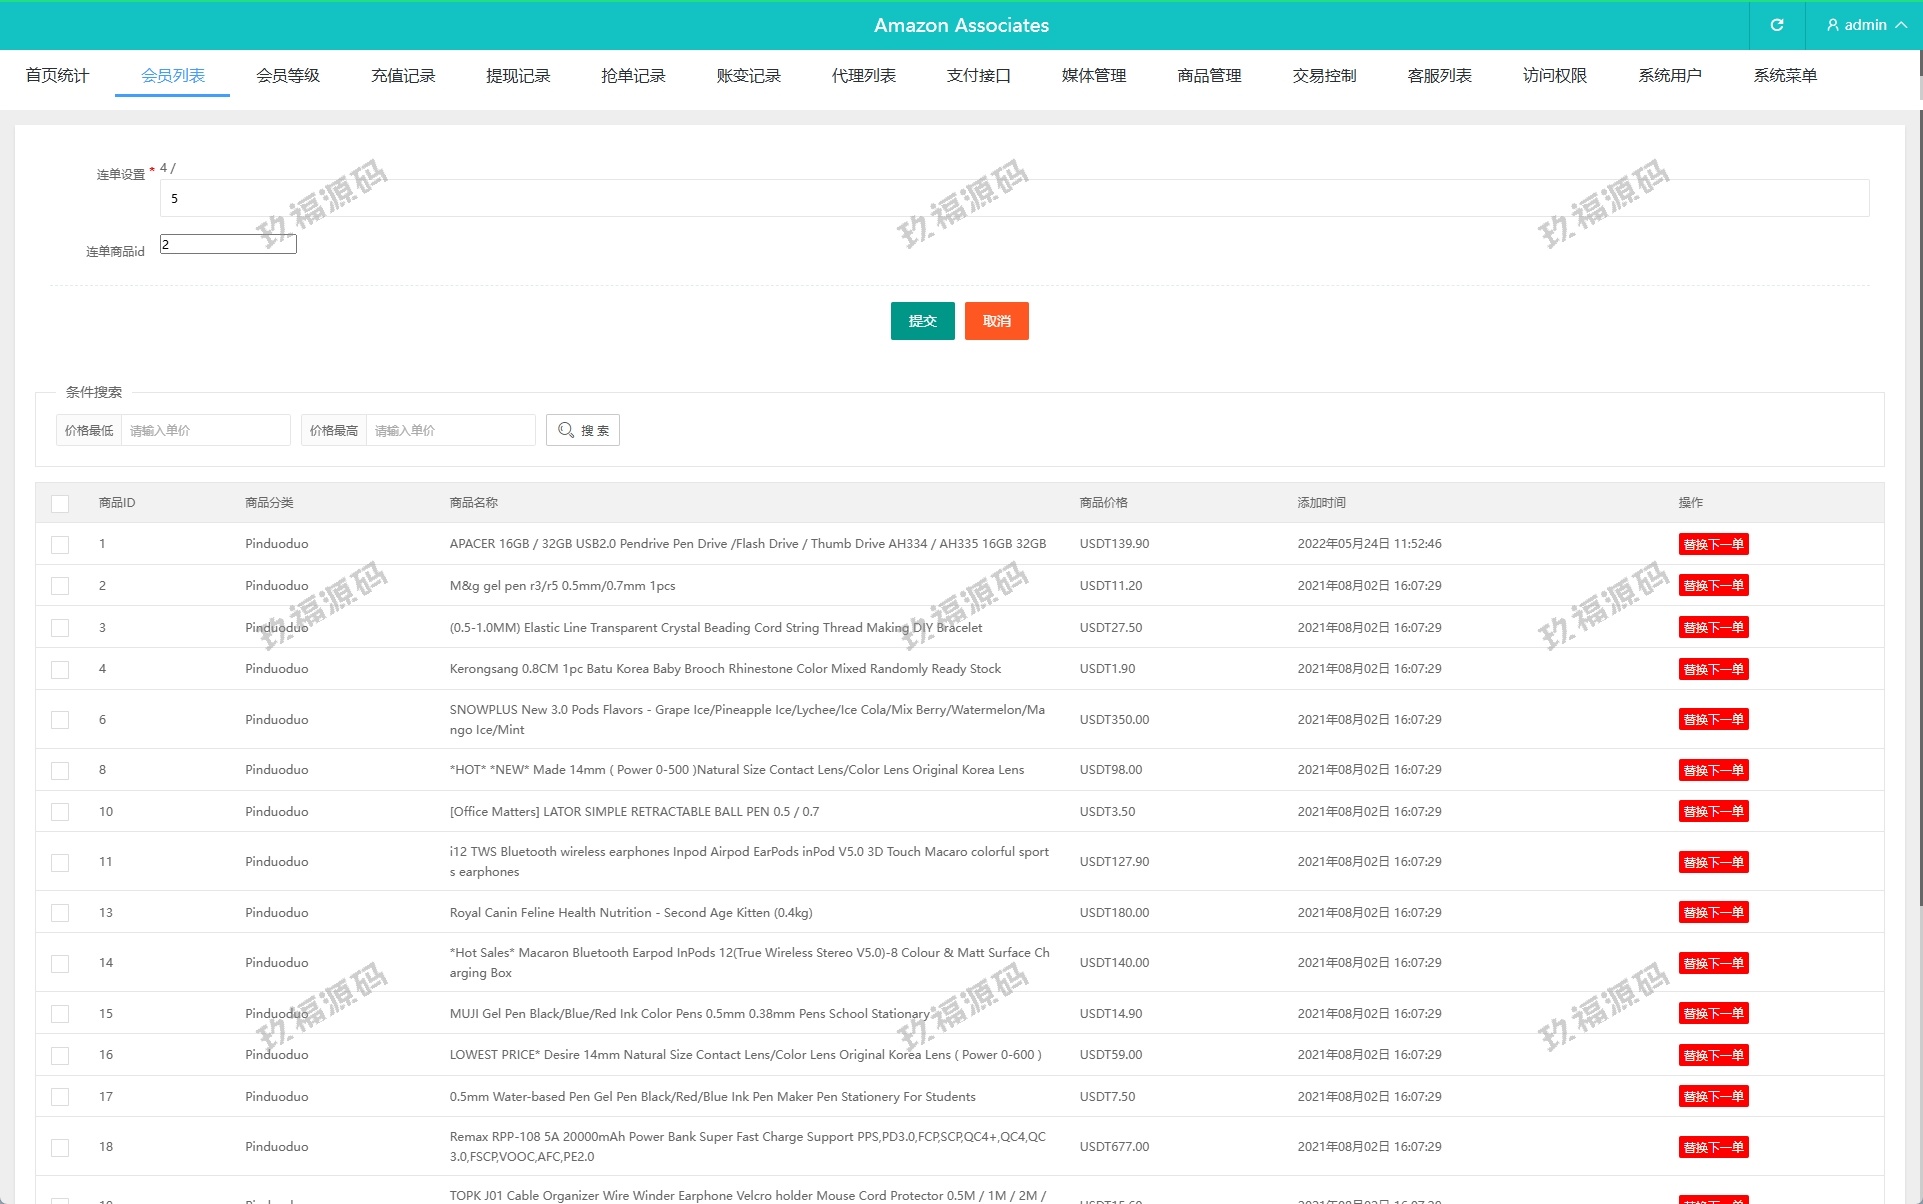Image resolution: width=1923 pixels, height=1204 pixels.
Task: Check the row for product ID 1
Action: coord(60,544)
